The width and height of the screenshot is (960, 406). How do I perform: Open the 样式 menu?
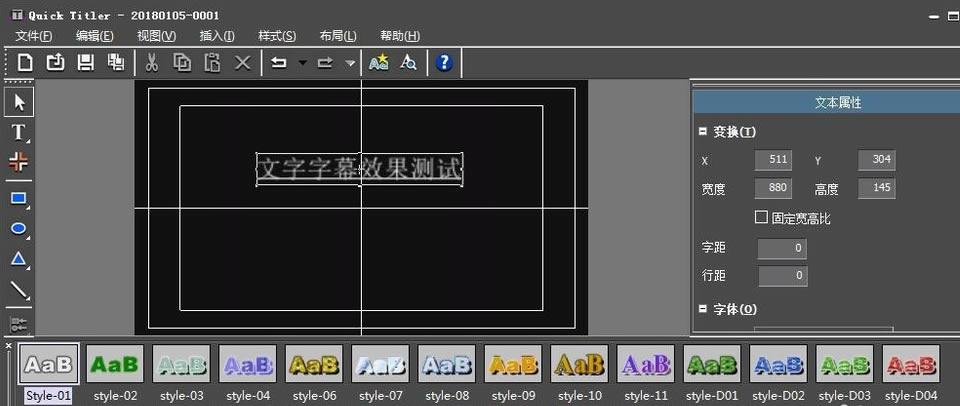pos(277,36)
